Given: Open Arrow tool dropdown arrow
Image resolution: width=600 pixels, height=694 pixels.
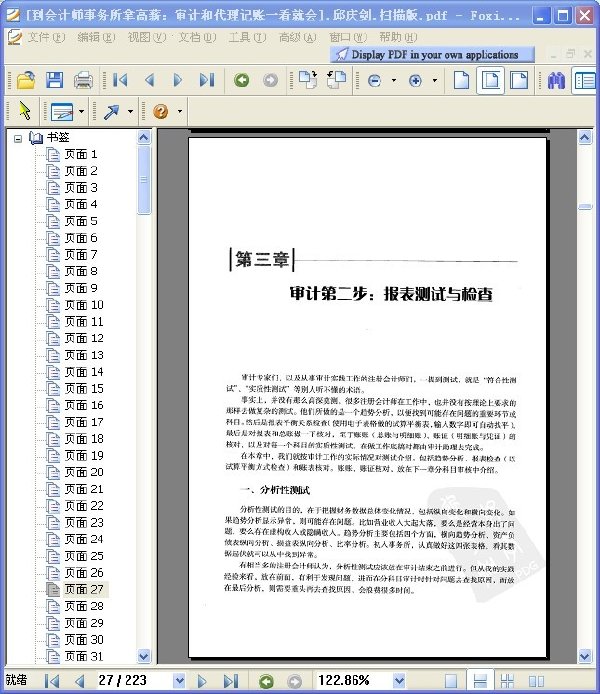Looking at the screenshot, I should click(x=131, y=111).
